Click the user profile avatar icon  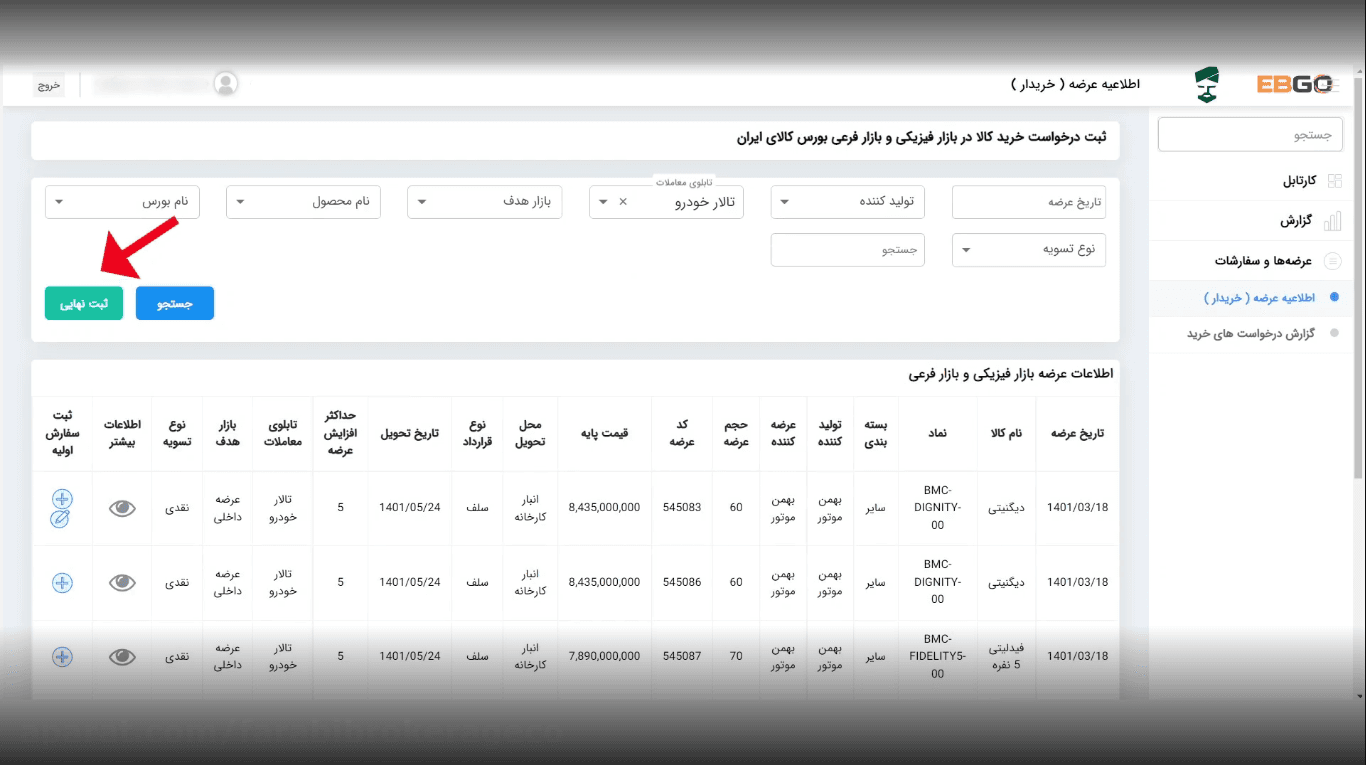tap(226, 84)
